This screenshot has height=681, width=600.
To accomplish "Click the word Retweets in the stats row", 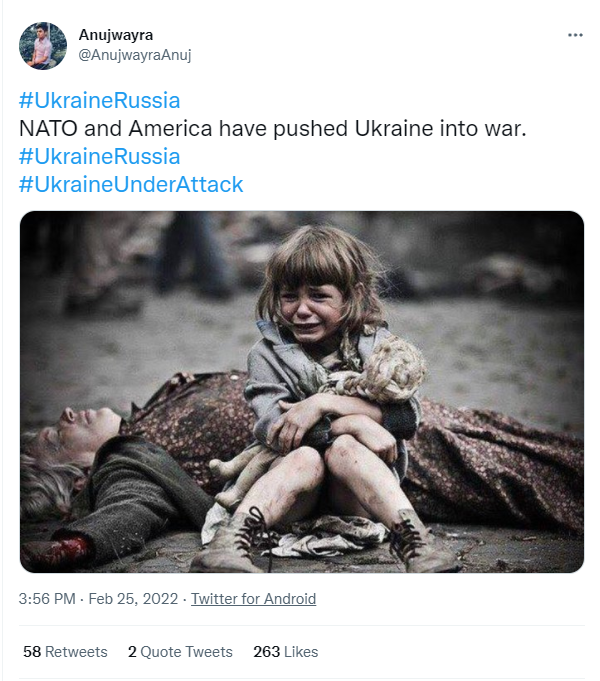I will pos(76,652).
